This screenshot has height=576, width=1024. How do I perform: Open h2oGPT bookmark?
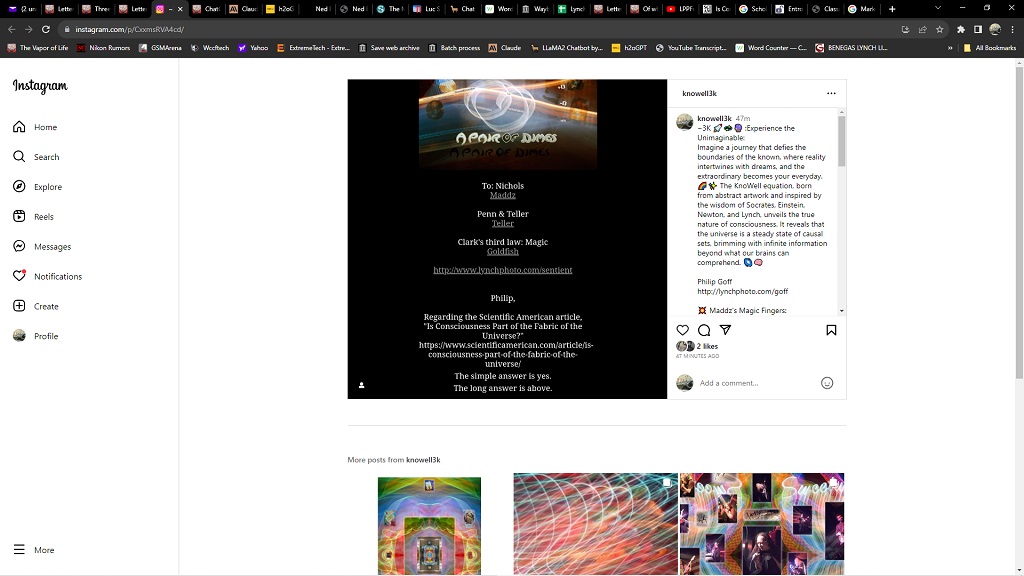(x=629, y=48)
